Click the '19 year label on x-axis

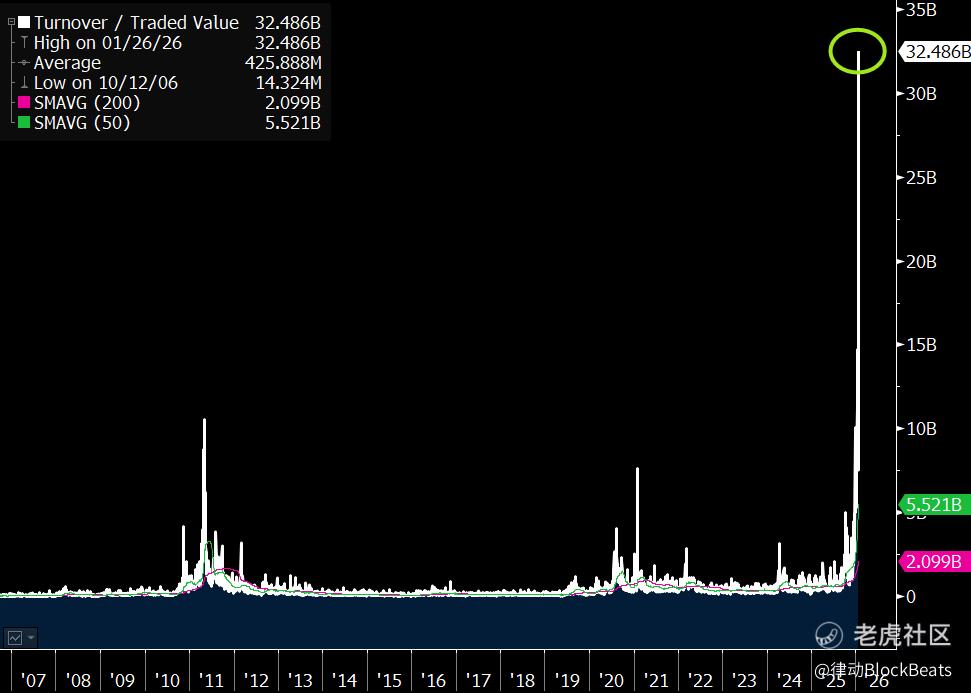pos(567,681)
